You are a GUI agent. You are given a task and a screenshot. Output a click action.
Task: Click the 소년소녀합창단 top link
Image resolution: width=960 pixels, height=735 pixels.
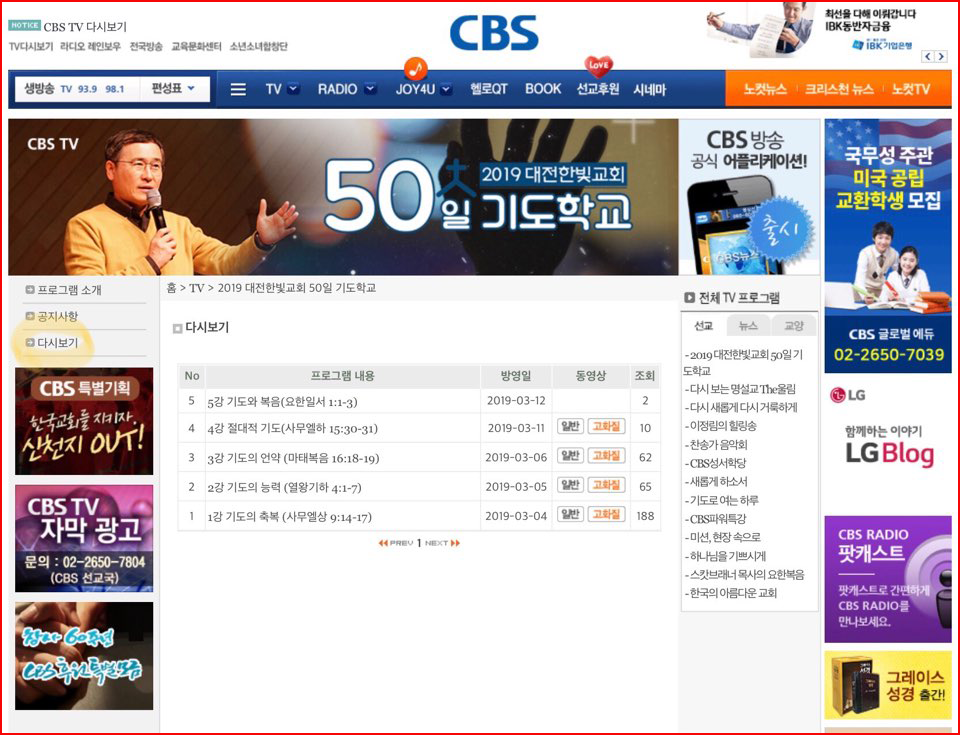pos(258,47)
